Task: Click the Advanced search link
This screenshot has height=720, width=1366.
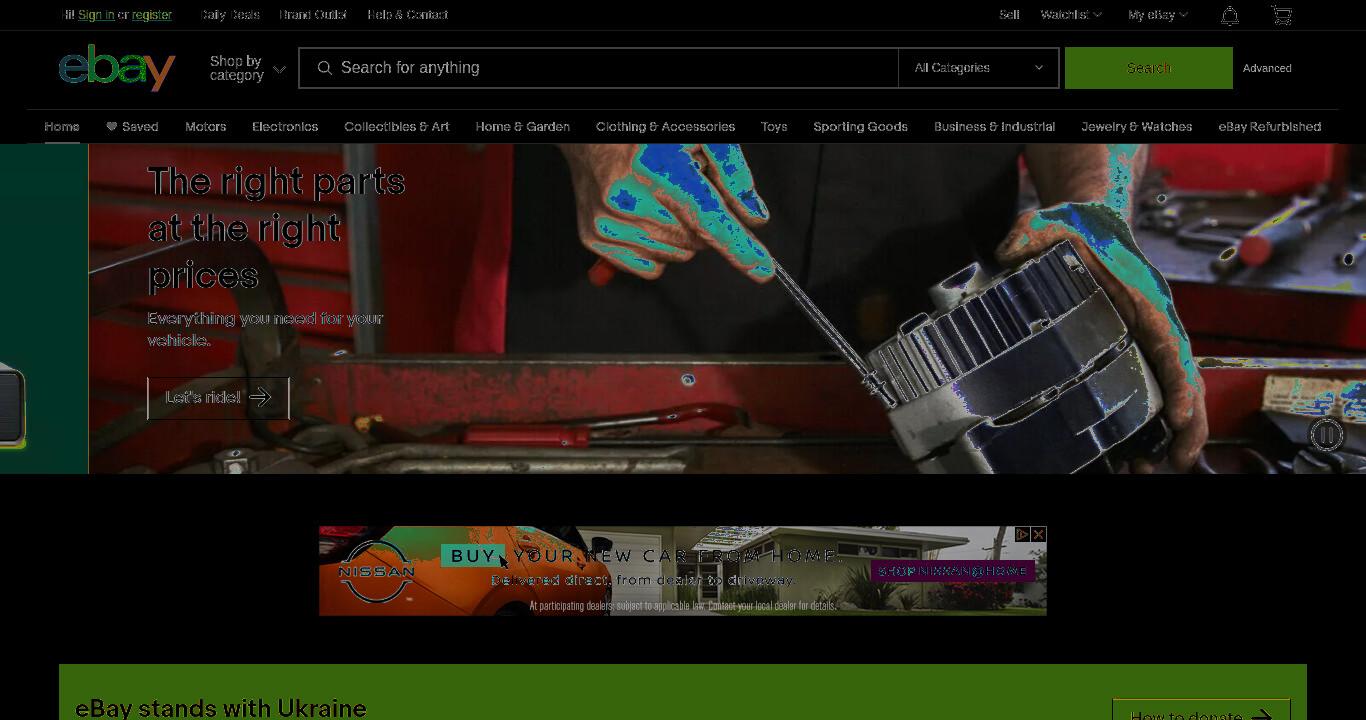Action: [x=1267, y=68]
